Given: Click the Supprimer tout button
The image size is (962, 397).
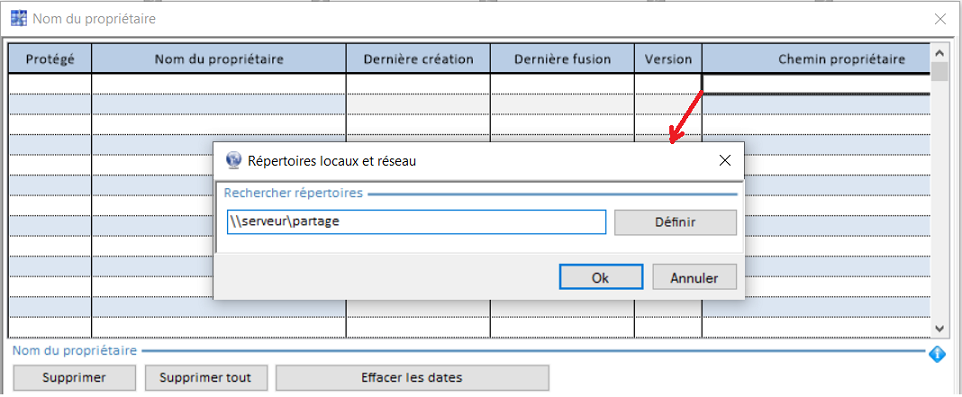Looking at the screenshot, I should click(206, 377).
